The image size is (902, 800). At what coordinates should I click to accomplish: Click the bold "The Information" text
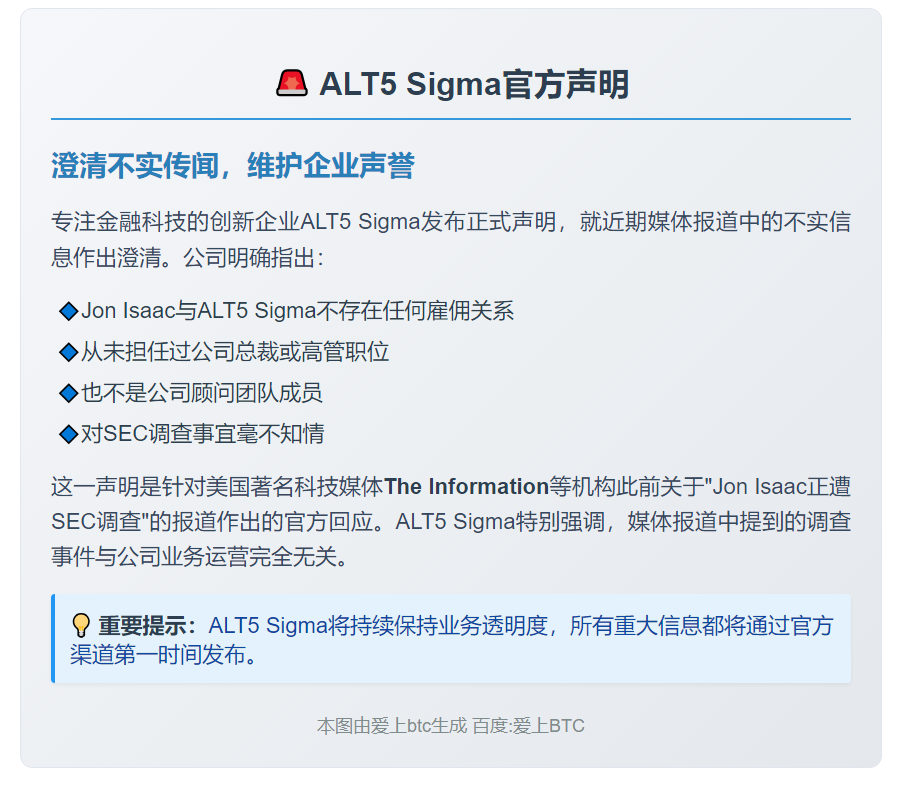tap(466, 487)
